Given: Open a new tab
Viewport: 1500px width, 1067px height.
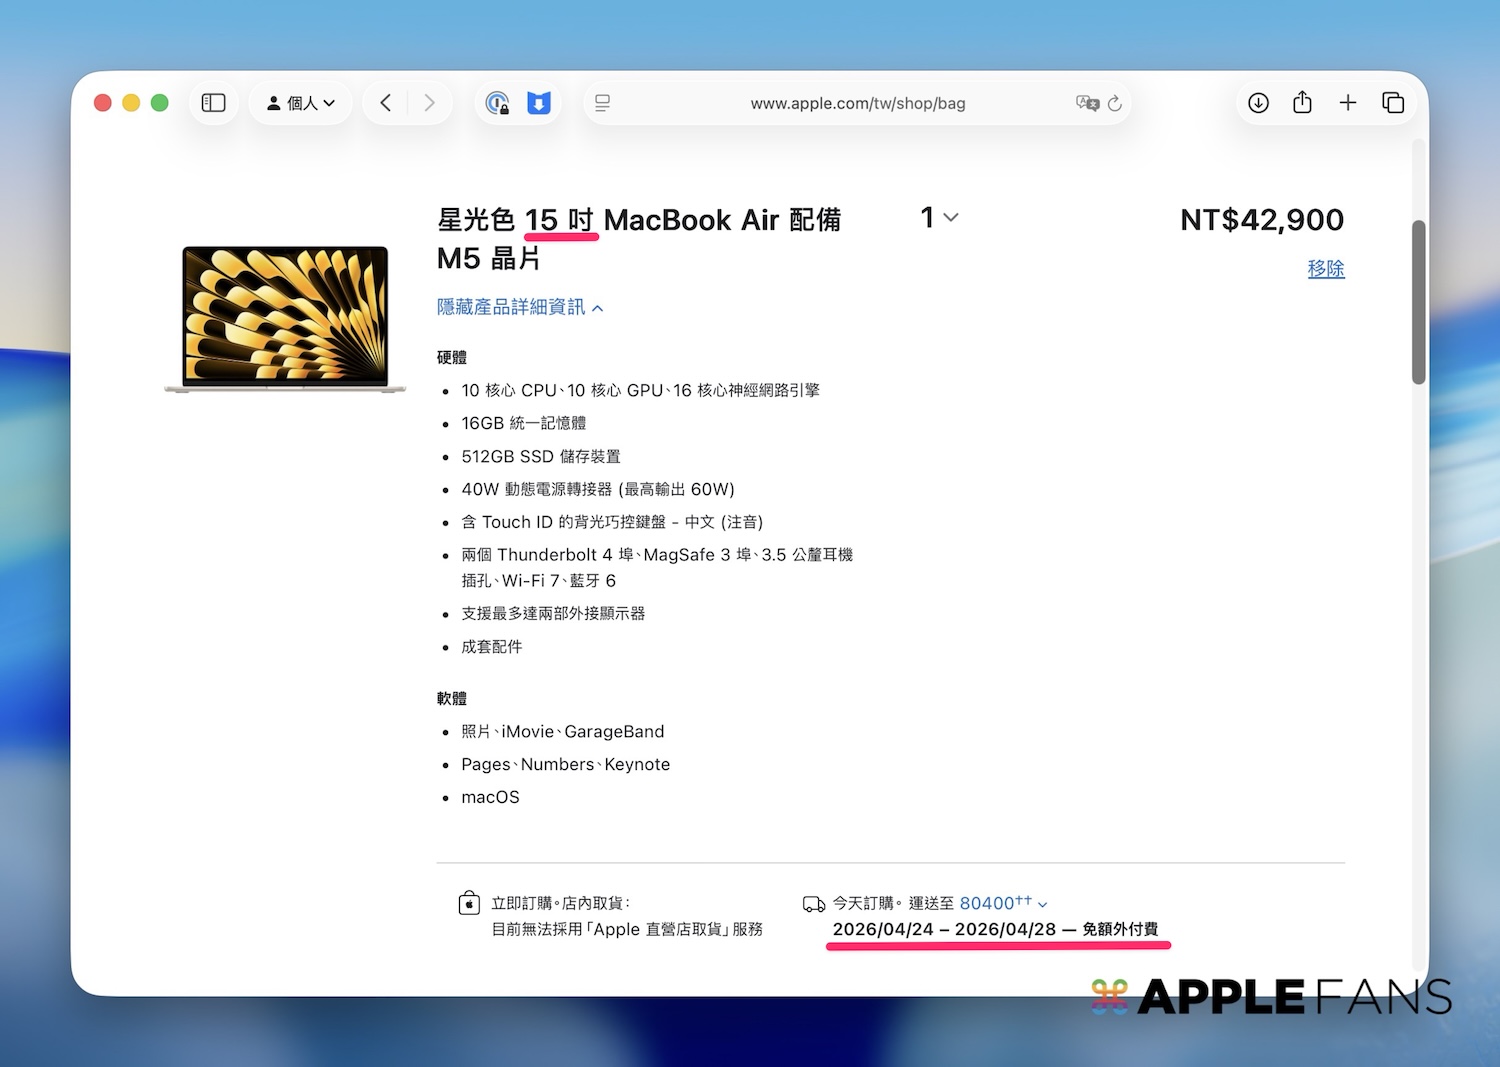Looking at the screenshot, I should [x=1348, y=103].
